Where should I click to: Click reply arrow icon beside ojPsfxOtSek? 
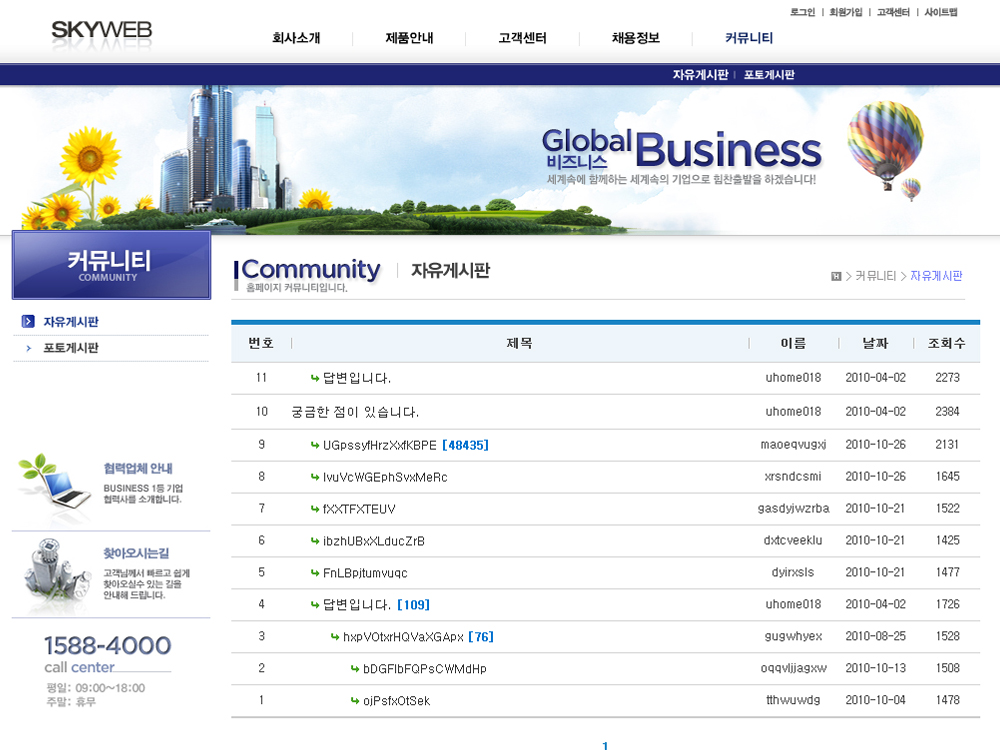355,701
